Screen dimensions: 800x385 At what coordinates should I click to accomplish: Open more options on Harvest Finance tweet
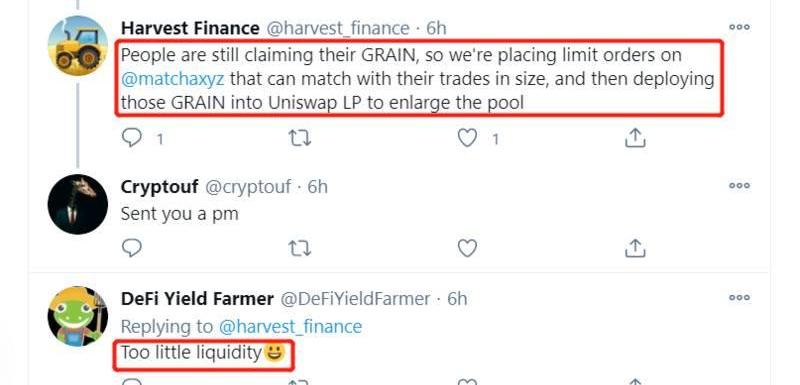739,27
